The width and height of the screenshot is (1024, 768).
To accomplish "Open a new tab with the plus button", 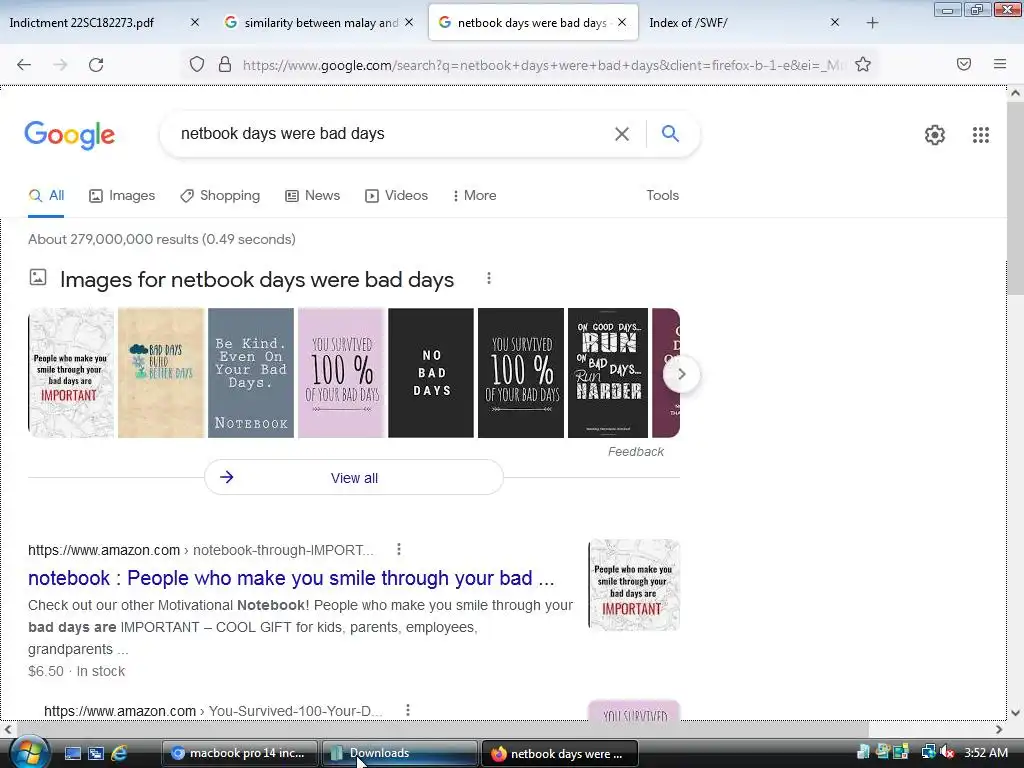I will (872, 23).
